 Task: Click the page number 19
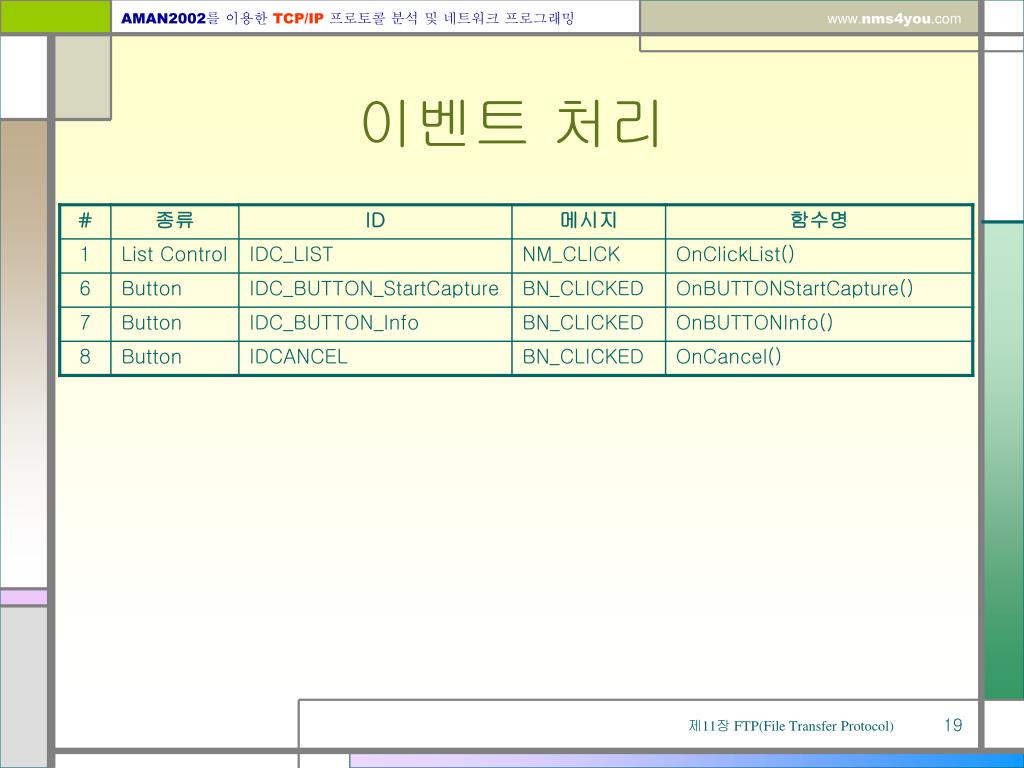coord(953,725)
